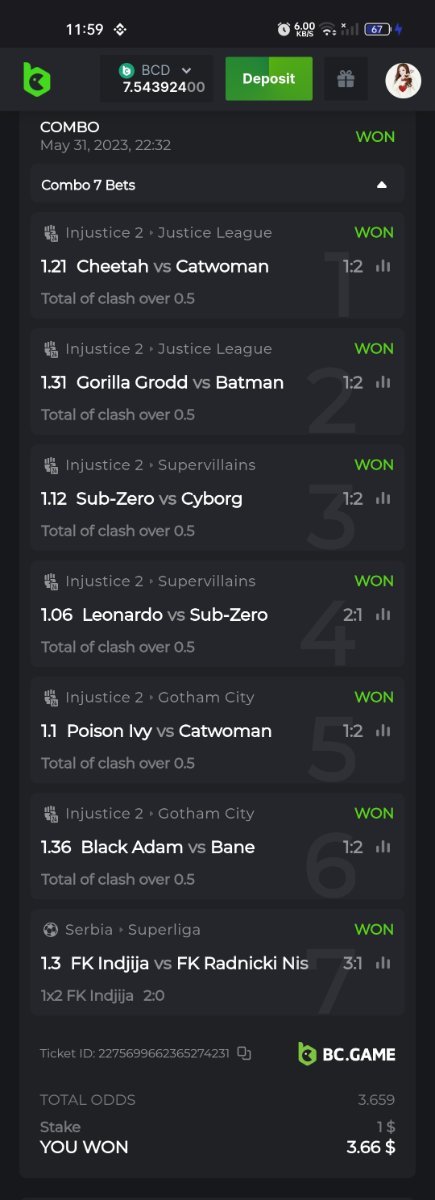Image resolution: width=435 pixels, height=1200 pixels.
Task: View stats icon for FK Indjija match
Action: (x=382, y=963)
